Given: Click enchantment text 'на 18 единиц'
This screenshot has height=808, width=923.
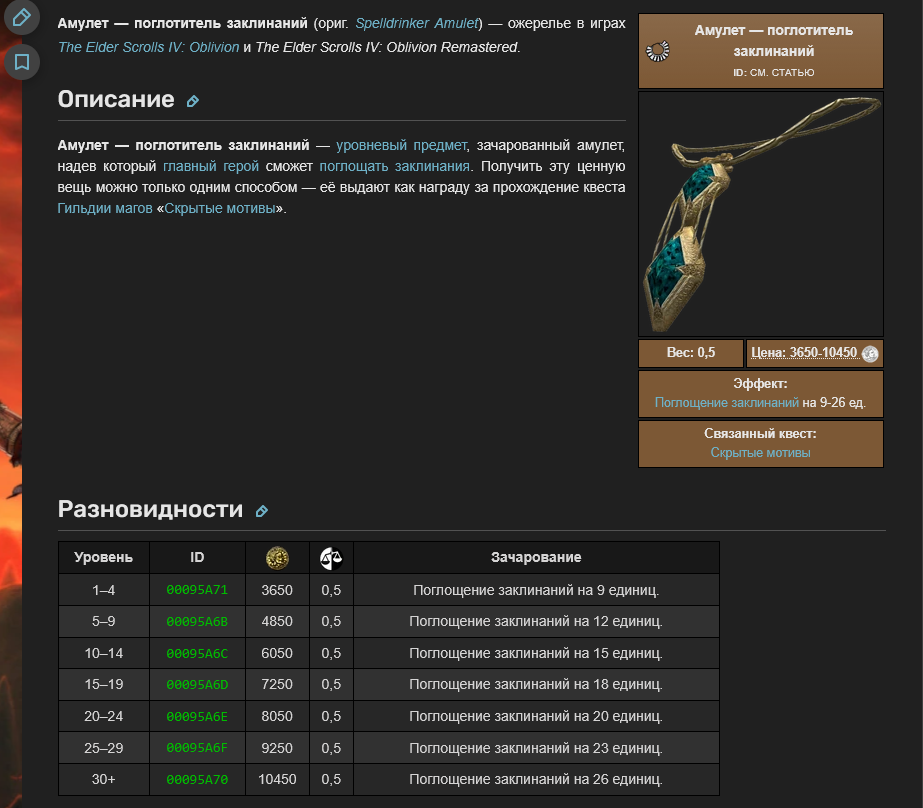Looking at the screenshot, I should (618, 684).
